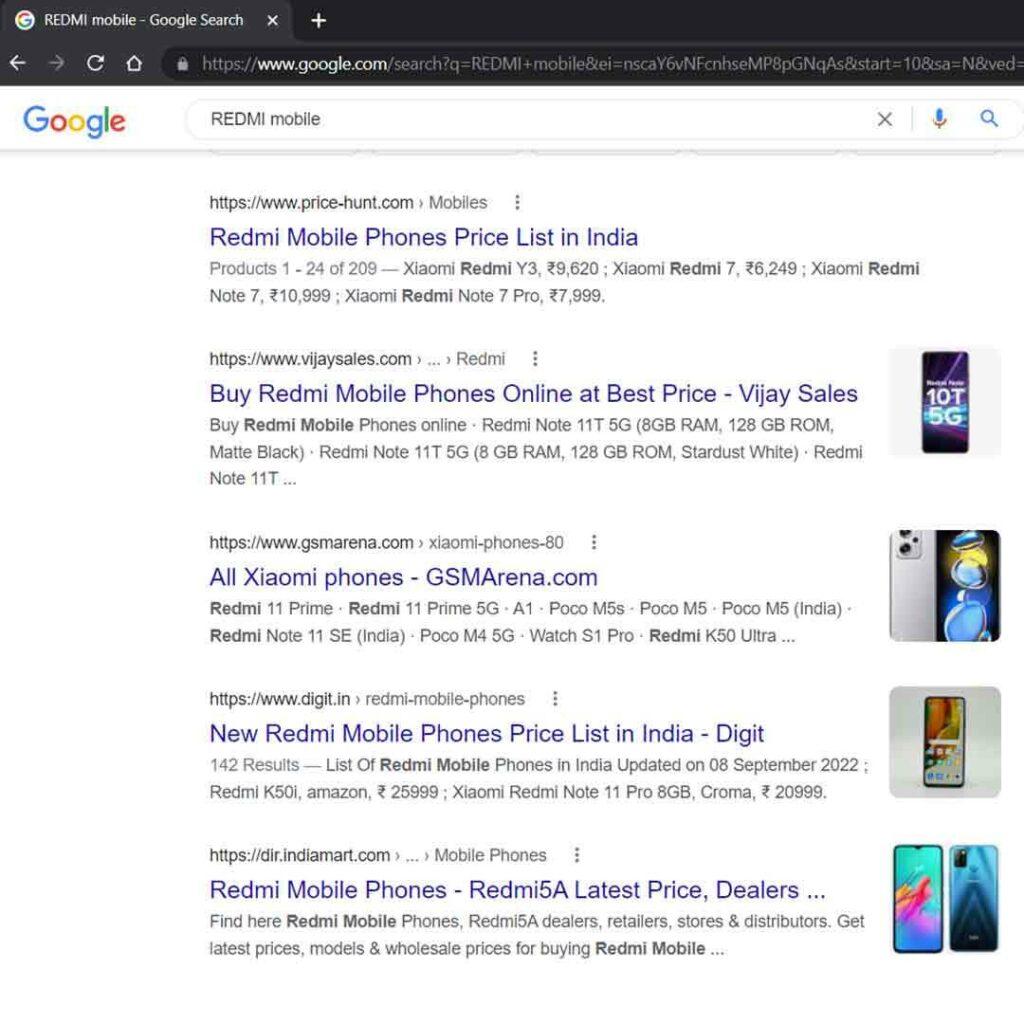Open more options for price-hunt.com result
This screenshot has width=1024, height=1024.
pos(517,202)
